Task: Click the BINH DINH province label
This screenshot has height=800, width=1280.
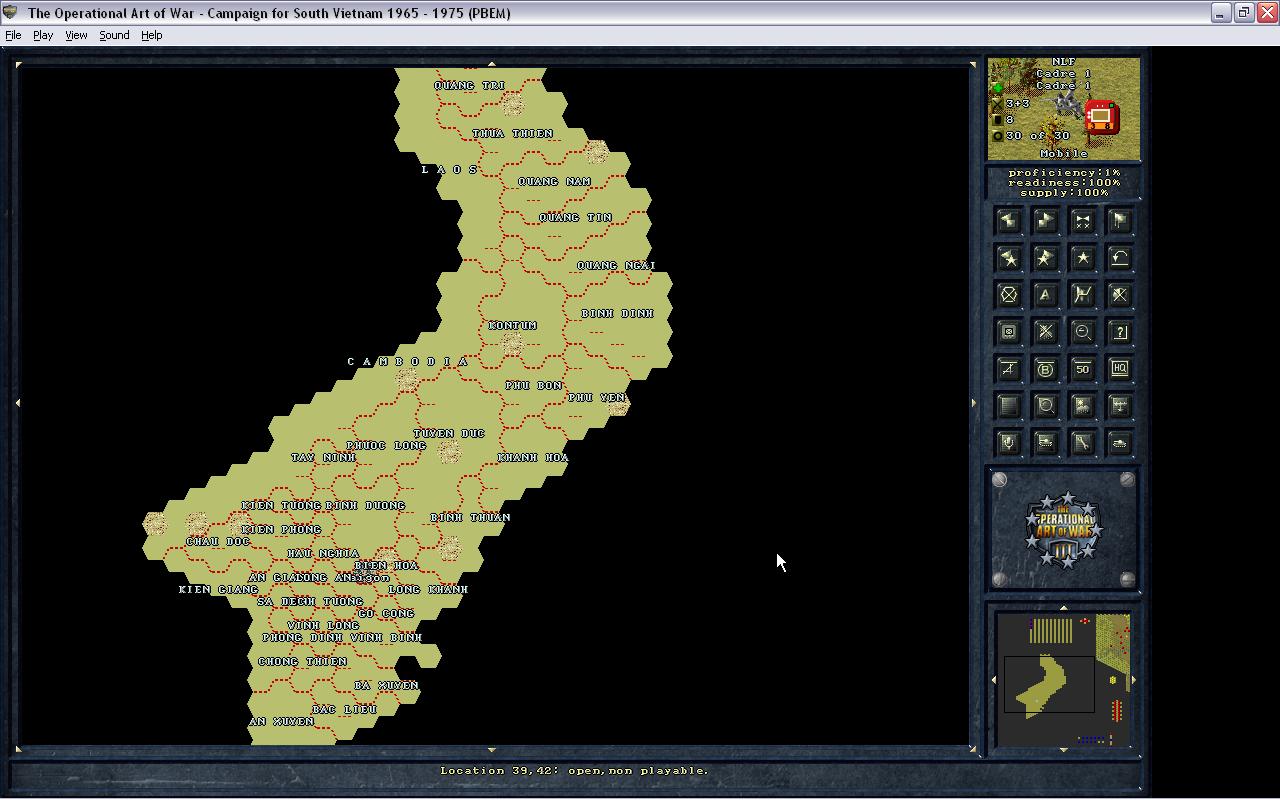Action: coord(617,313)
